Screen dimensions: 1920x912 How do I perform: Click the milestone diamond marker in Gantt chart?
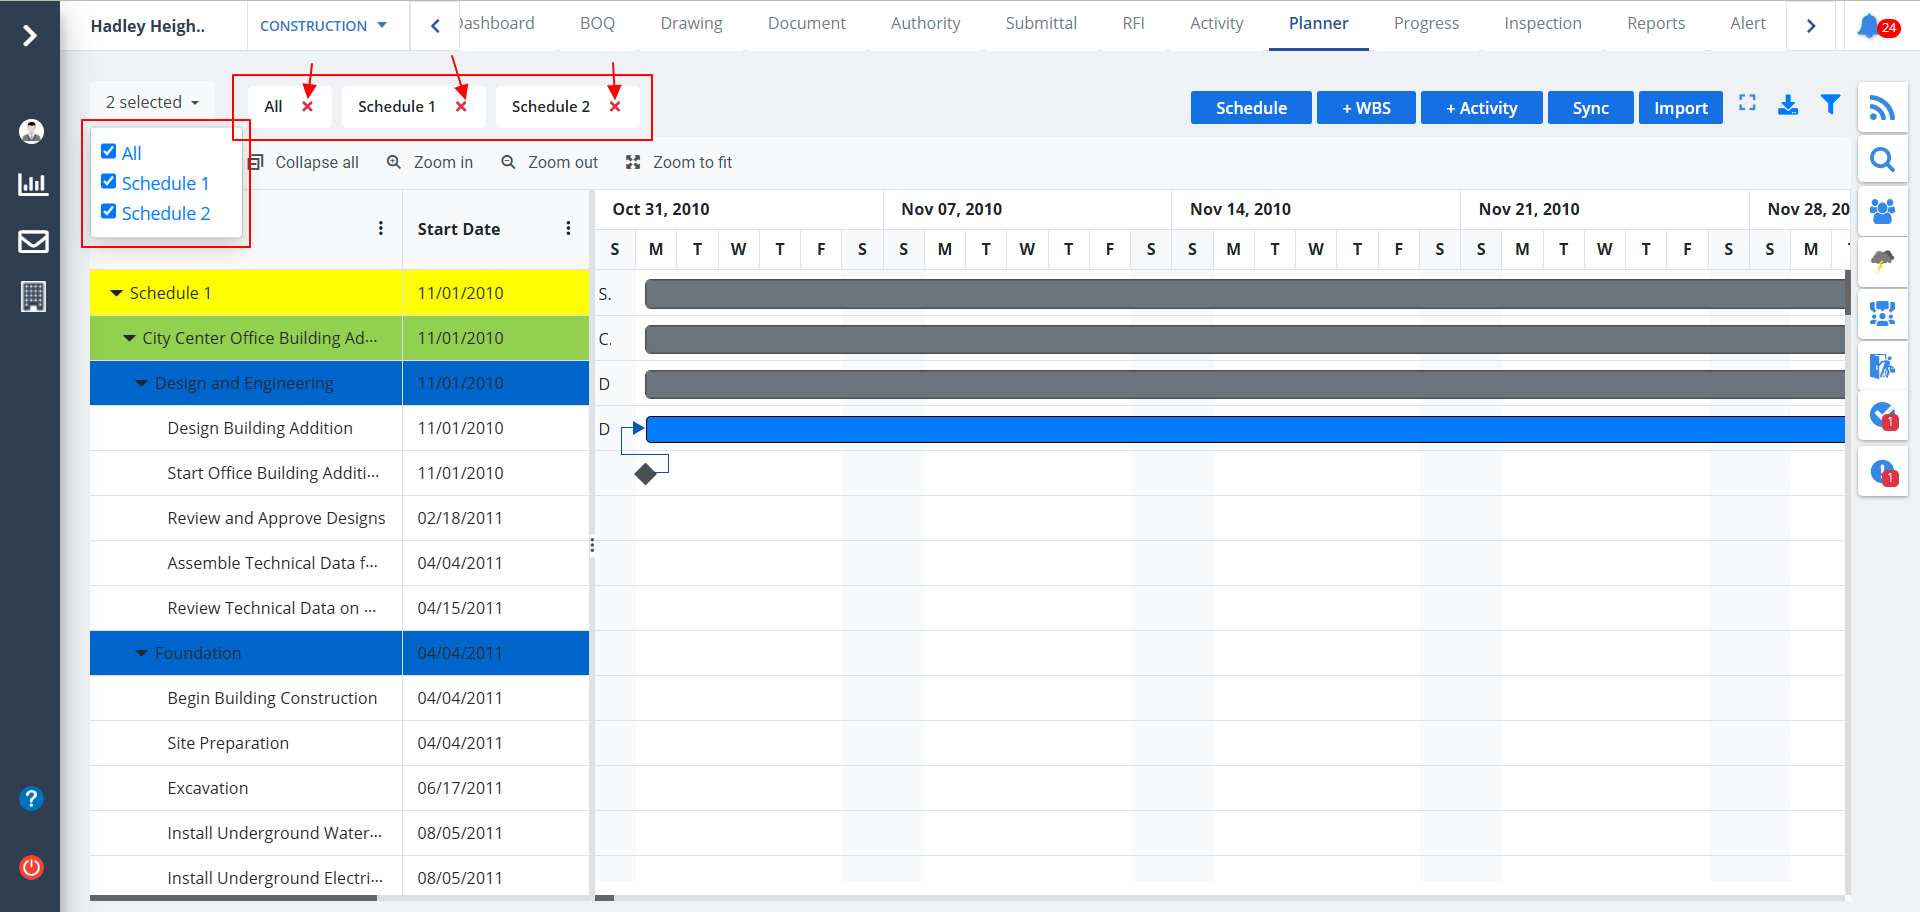click(x=646, y=474)
